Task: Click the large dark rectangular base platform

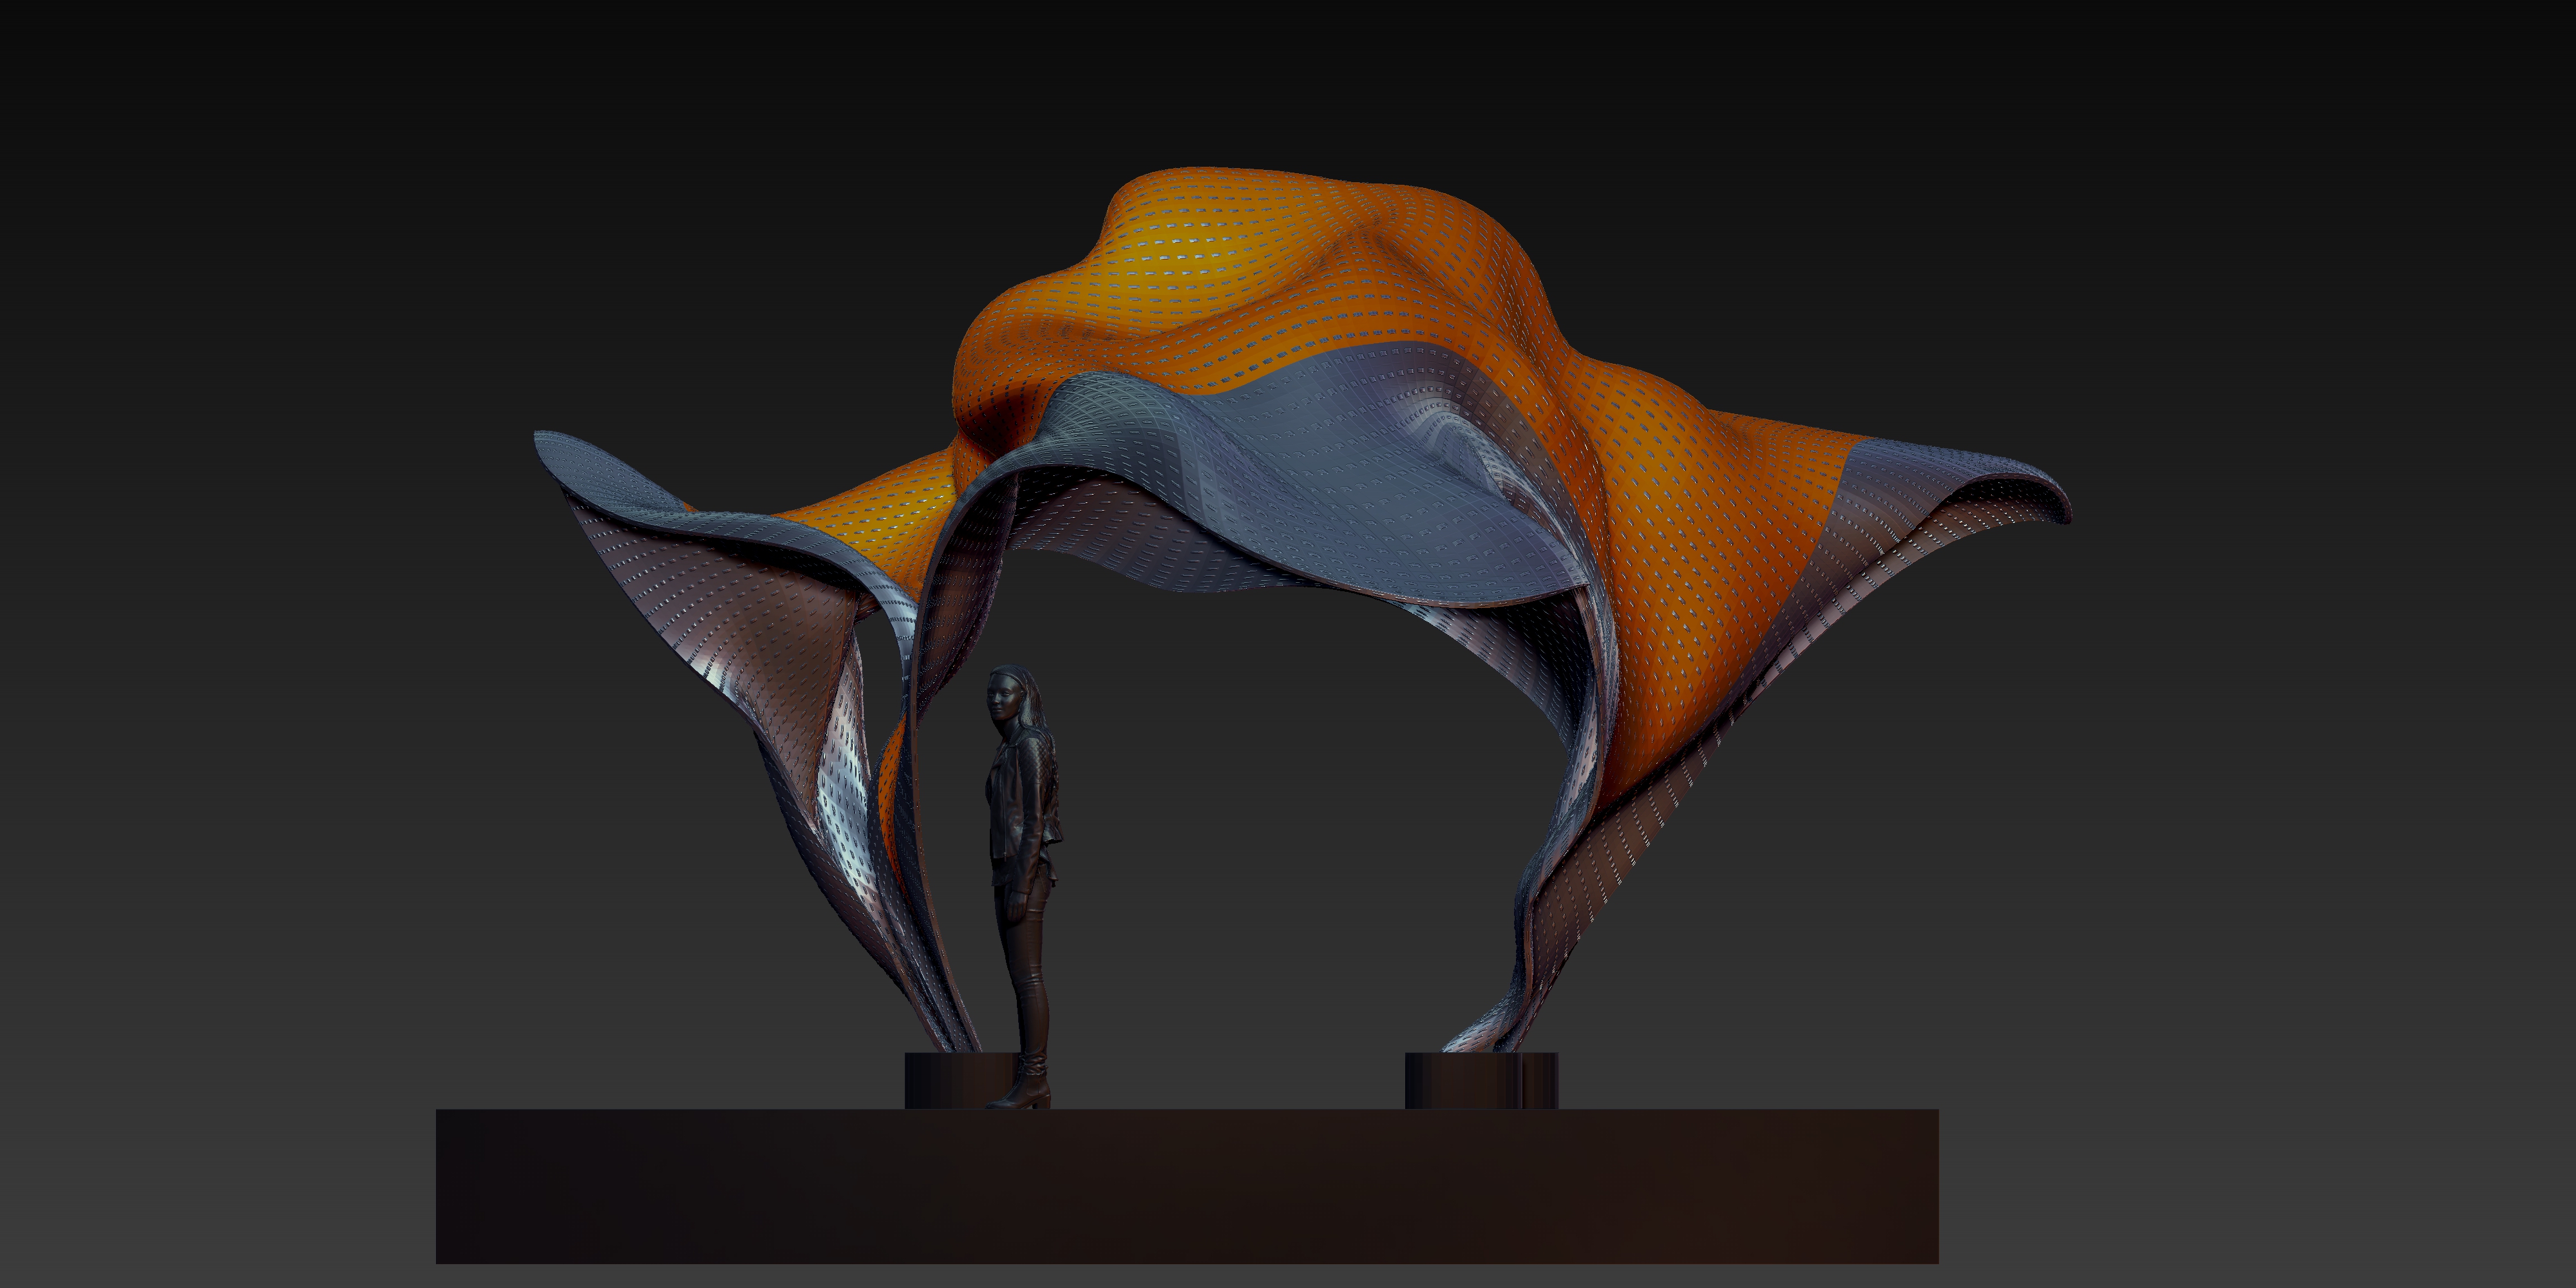Action: pyautogui.click(x=1187, y=1186)
